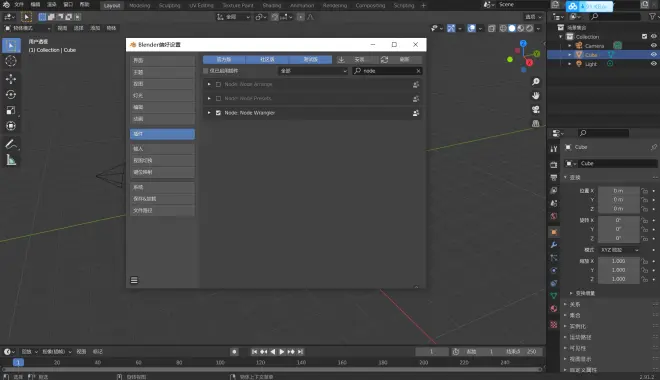The width and height of the screenshot is (660, 380).
Task: Toggle the viewport X-ray button
Action: [492, 28]
